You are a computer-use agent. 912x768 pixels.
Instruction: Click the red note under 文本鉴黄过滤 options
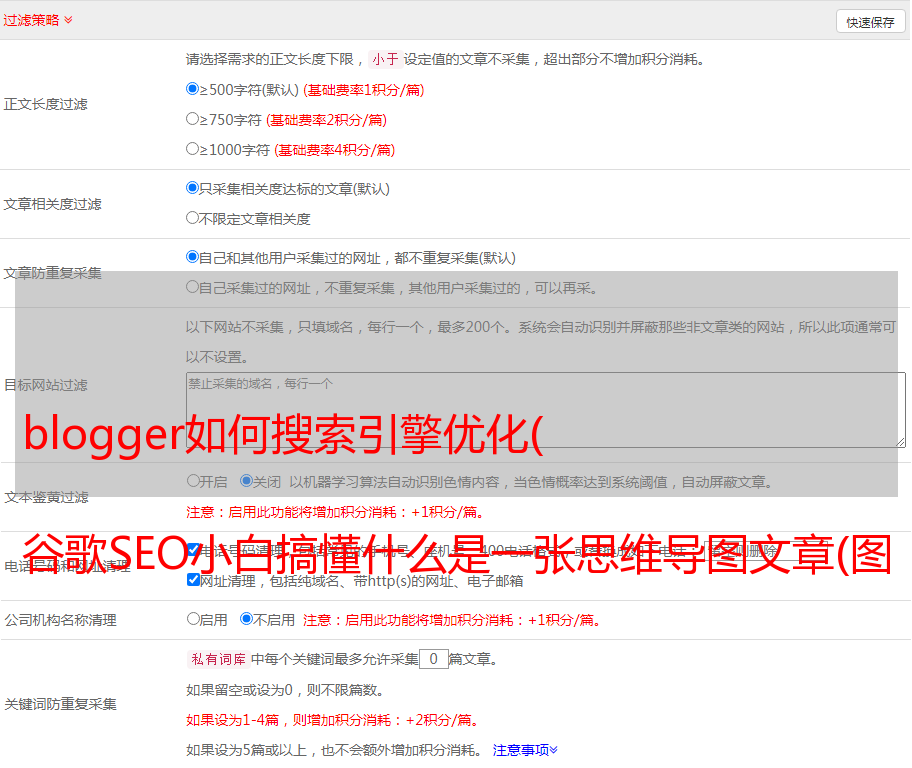click(x=335, y=513)
